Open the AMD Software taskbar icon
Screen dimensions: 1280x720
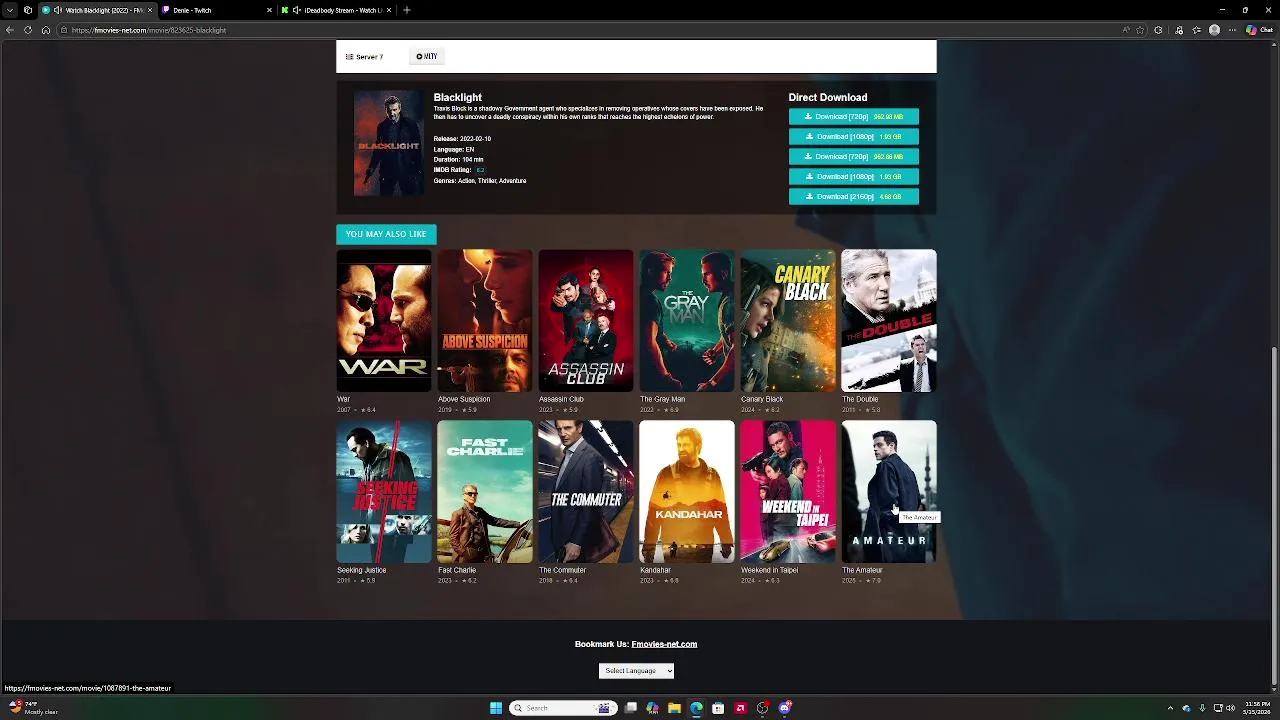click(x=740, y=708)
